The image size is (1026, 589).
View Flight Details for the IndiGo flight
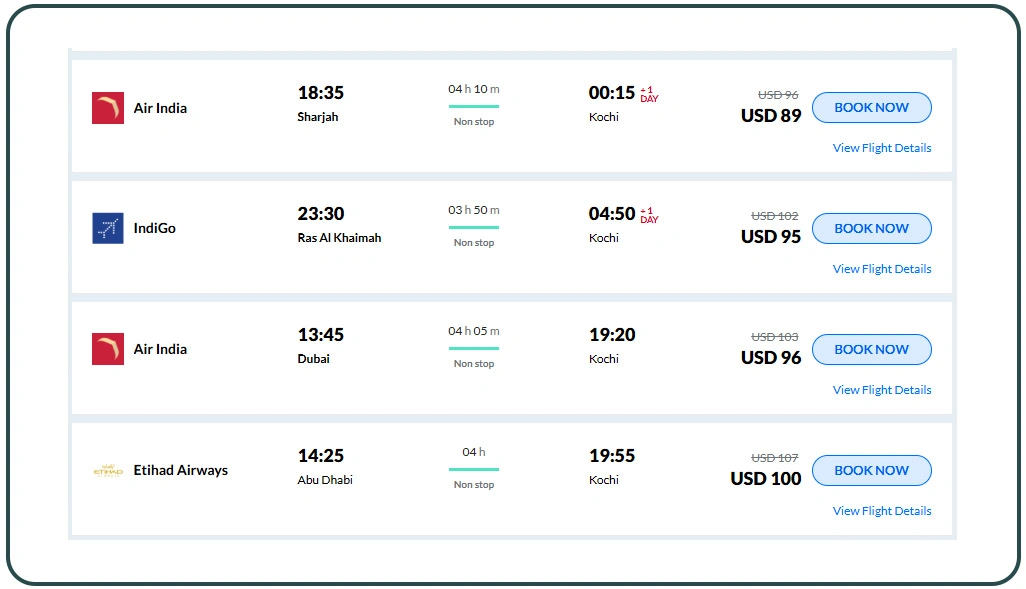[x=881, y=268]
